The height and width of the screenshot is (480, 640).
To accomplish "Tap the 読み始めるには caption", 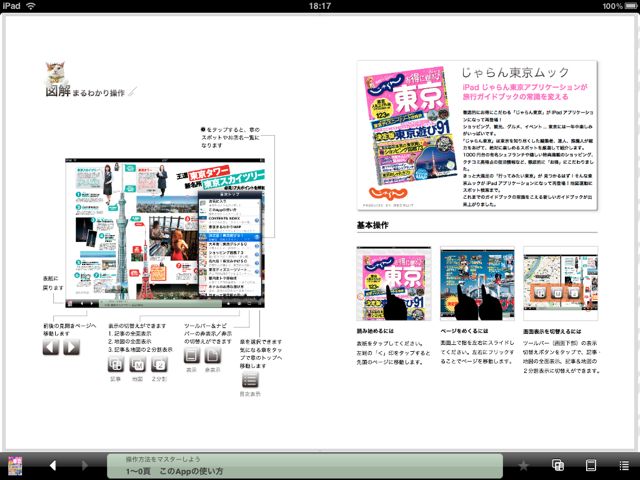I will tap(375, 331).
